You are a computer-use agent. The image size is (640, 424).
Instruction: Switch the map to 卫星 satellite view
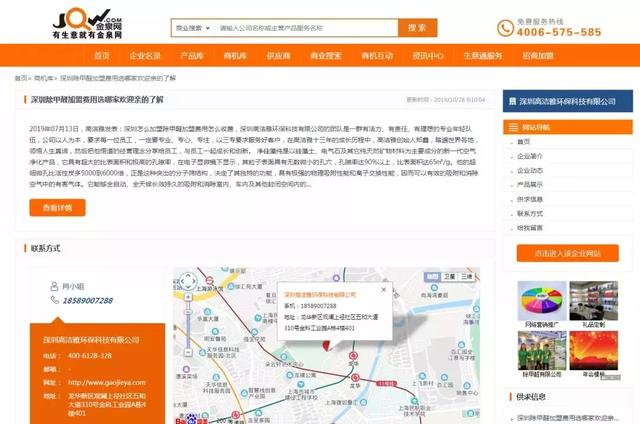tap(449, 277)
